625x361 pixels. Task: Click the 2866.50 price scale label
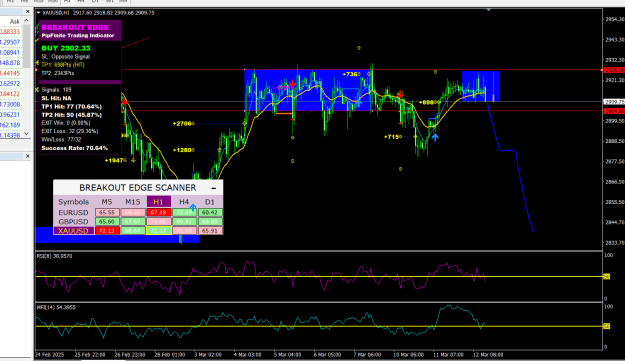pyautogui.click(x=615, y=182)
